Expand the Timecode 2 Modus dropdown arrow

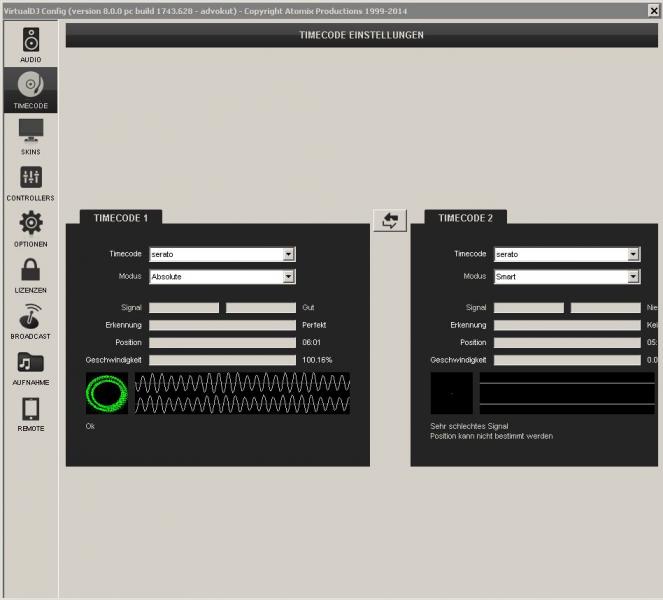click(x=633, y=277)
